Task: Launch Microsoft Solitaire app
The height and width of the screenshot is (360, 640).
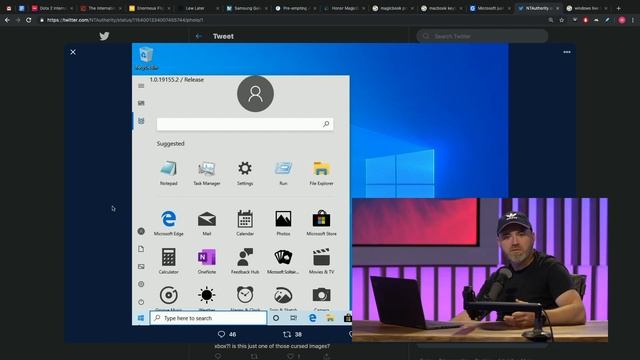Action: [283, 261]
